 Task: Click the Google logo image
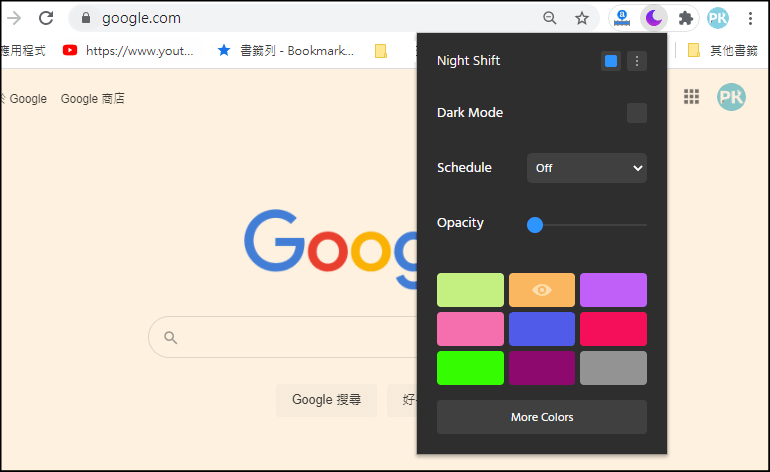tap(330, 248)
